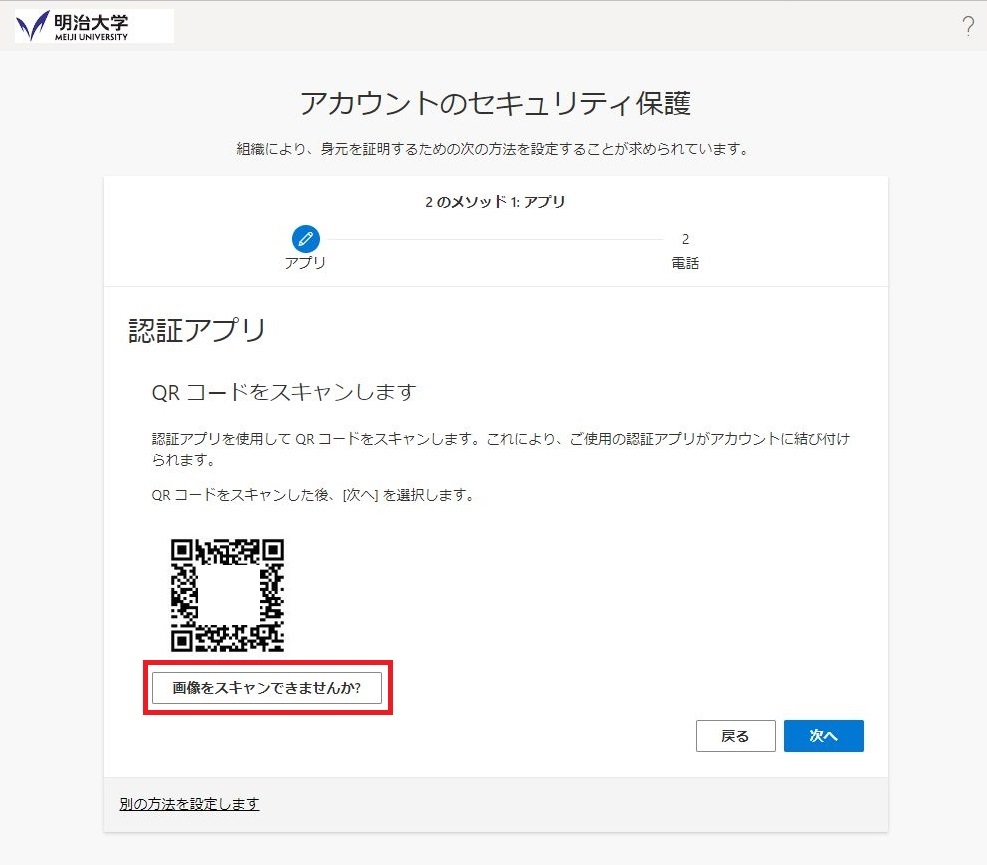987x865 pixels.
Task: Click the QR コードをスキャンします subheading
Action: tap(284, 392)
